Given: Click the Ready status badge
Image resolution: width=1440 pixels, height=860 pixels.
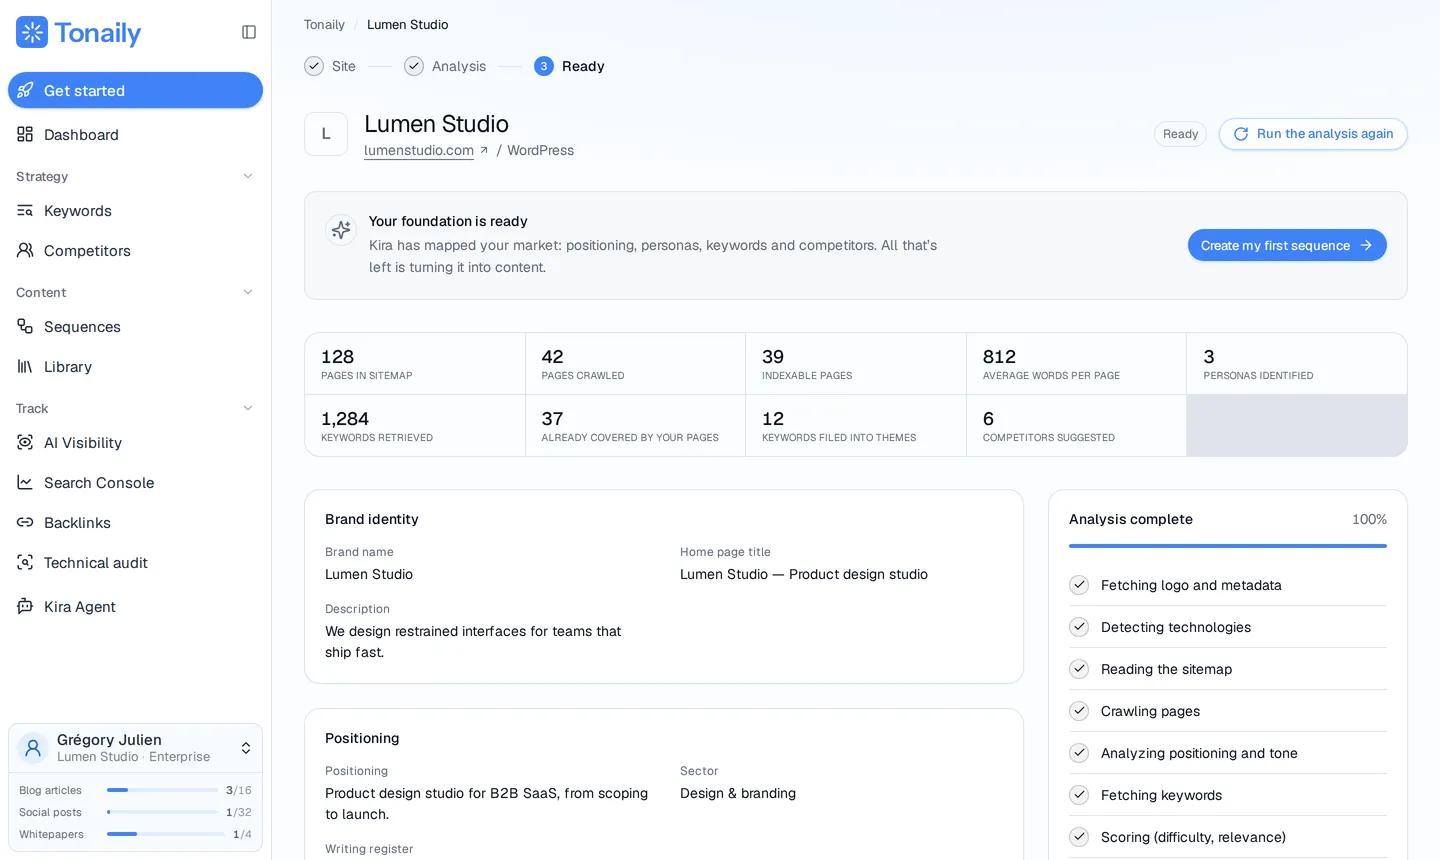Looking at the screenshot, I should coord(1181,134).
